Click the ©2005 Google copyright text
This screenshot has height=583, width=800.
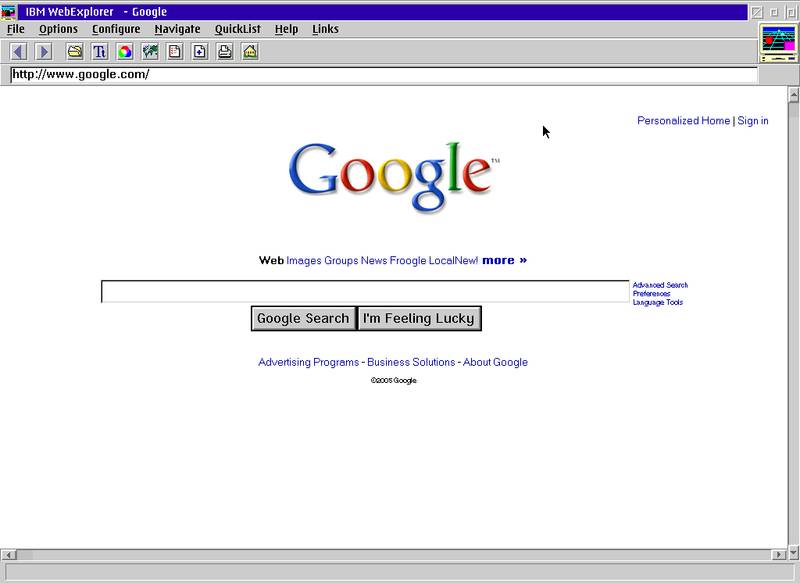pos(393,381)
